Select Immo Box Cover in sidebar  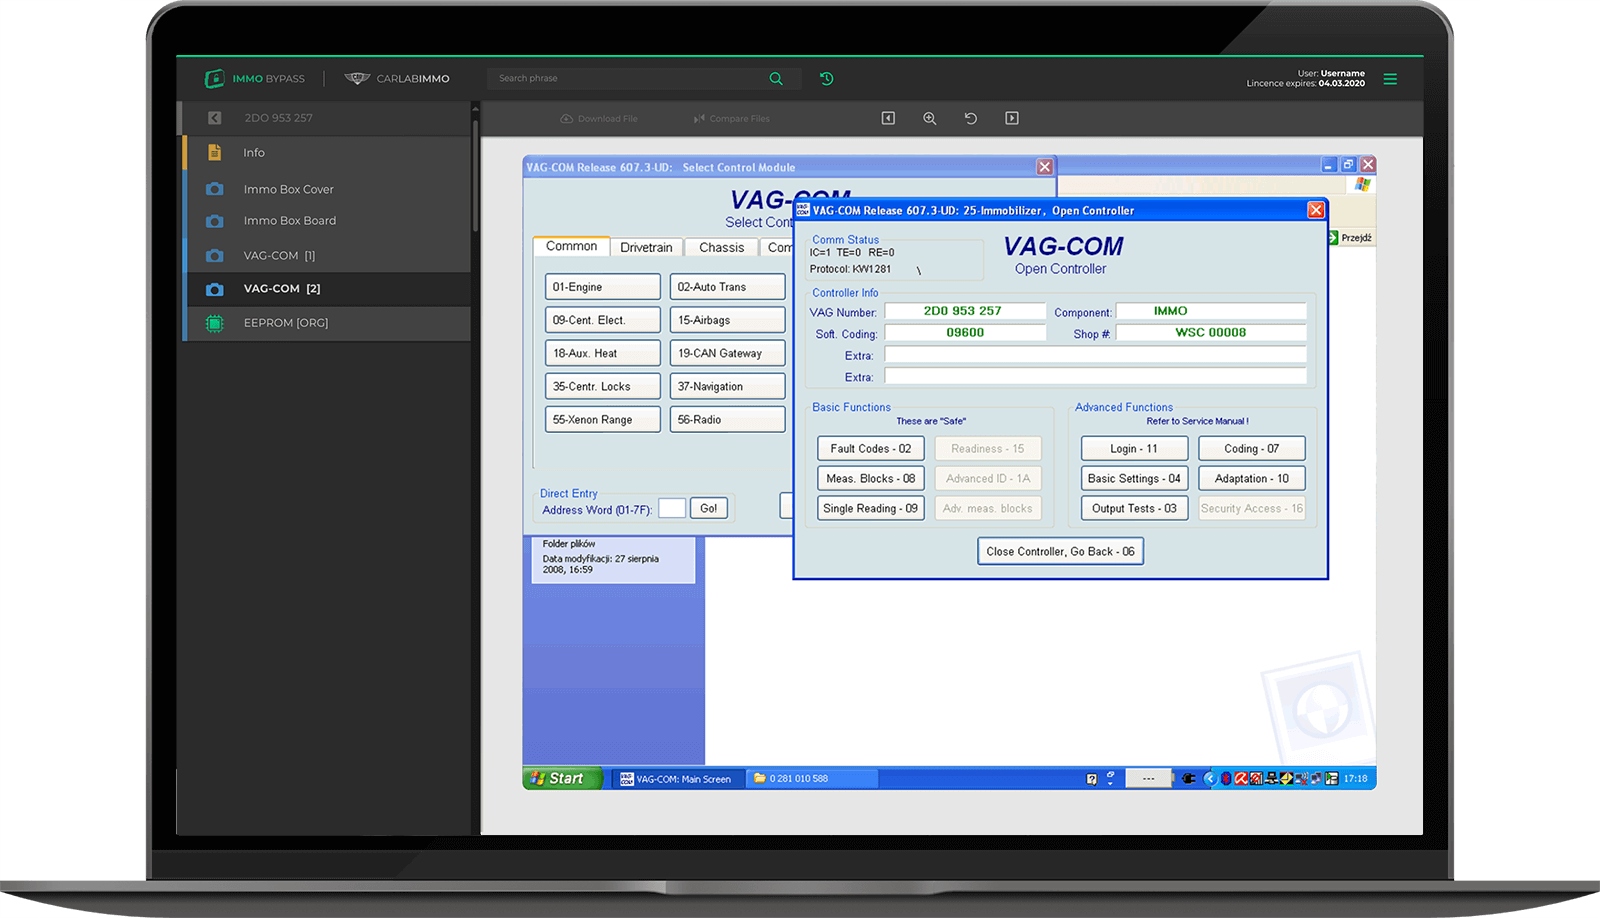coord(288,189)
